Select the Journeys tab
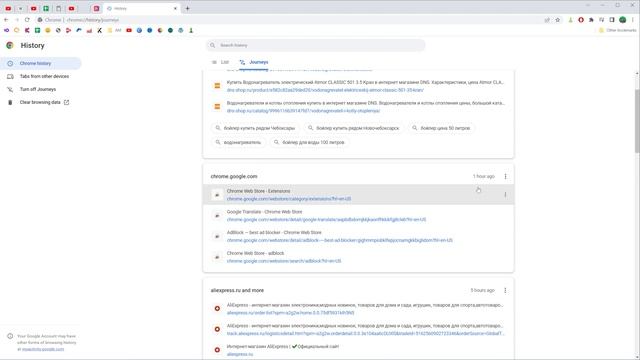This screenshot has width=640, height=360. 254,62
